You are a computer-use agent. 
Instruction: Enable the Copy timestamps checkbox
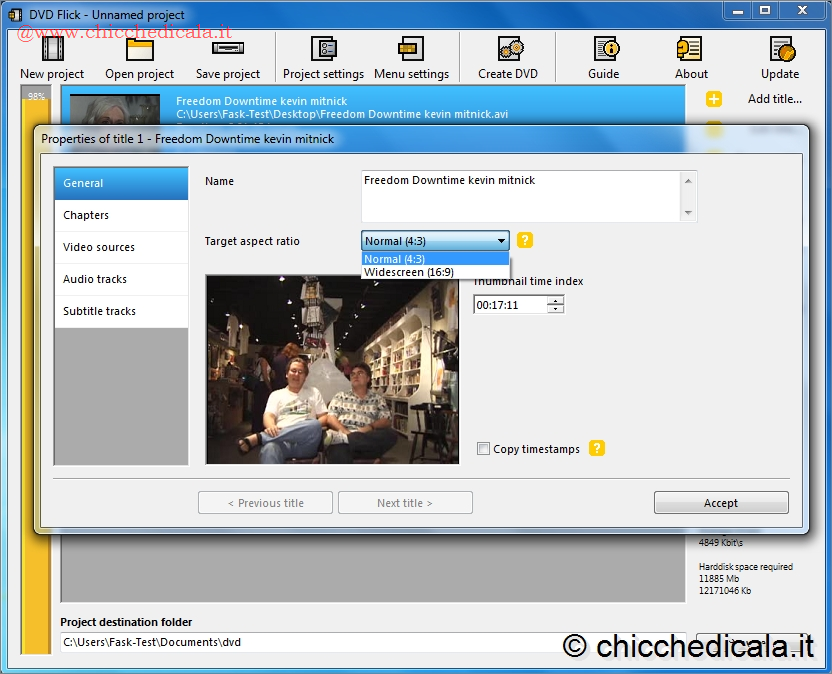484,449
